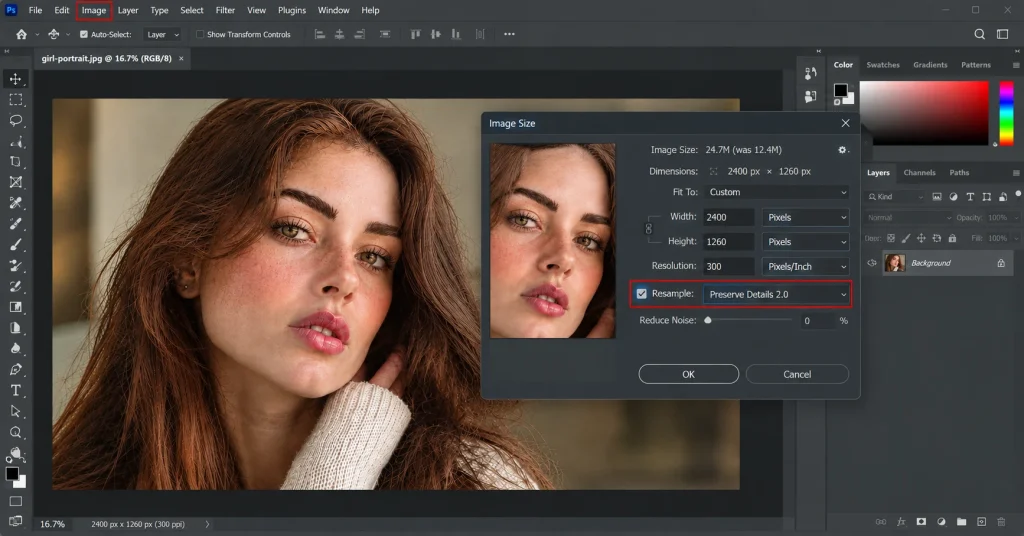Toggle the width-height constrain link
The width and height of the screenshot is (1024, 536).
pyautogui.click(x=648, y=229)
